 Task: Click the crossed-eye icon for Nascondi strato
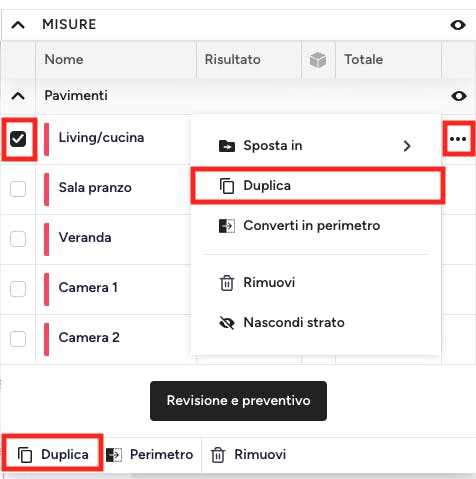[227, 323]
